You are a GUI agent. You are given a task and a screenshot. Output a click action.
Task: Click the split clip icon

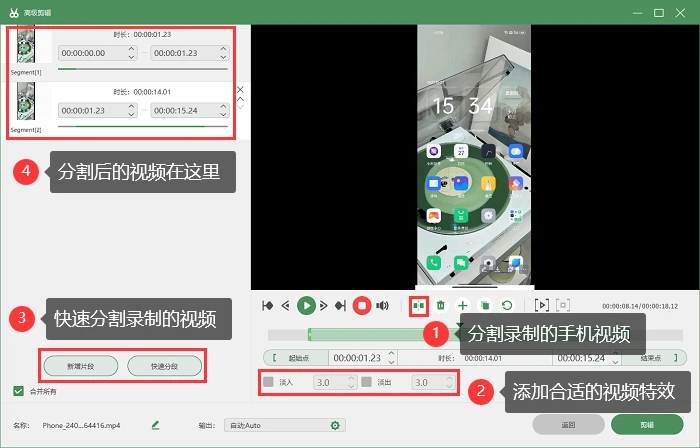[x=419, y=306]
